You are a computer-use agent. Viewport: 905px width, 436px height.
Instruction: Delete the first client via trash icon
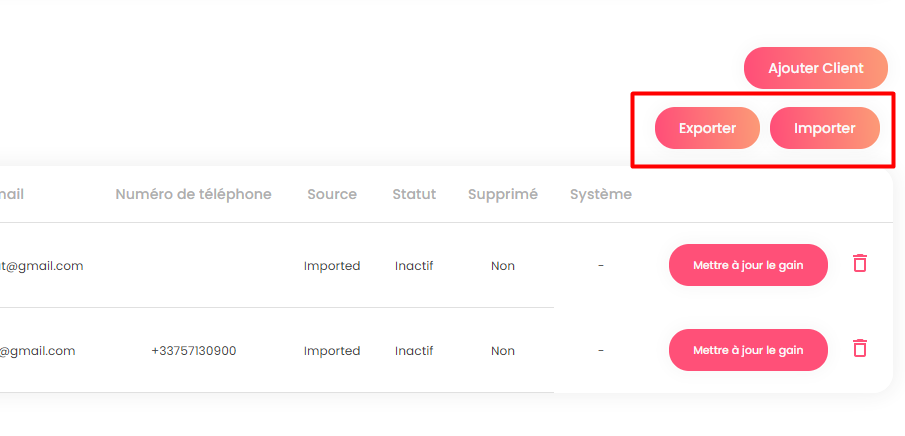860,263
